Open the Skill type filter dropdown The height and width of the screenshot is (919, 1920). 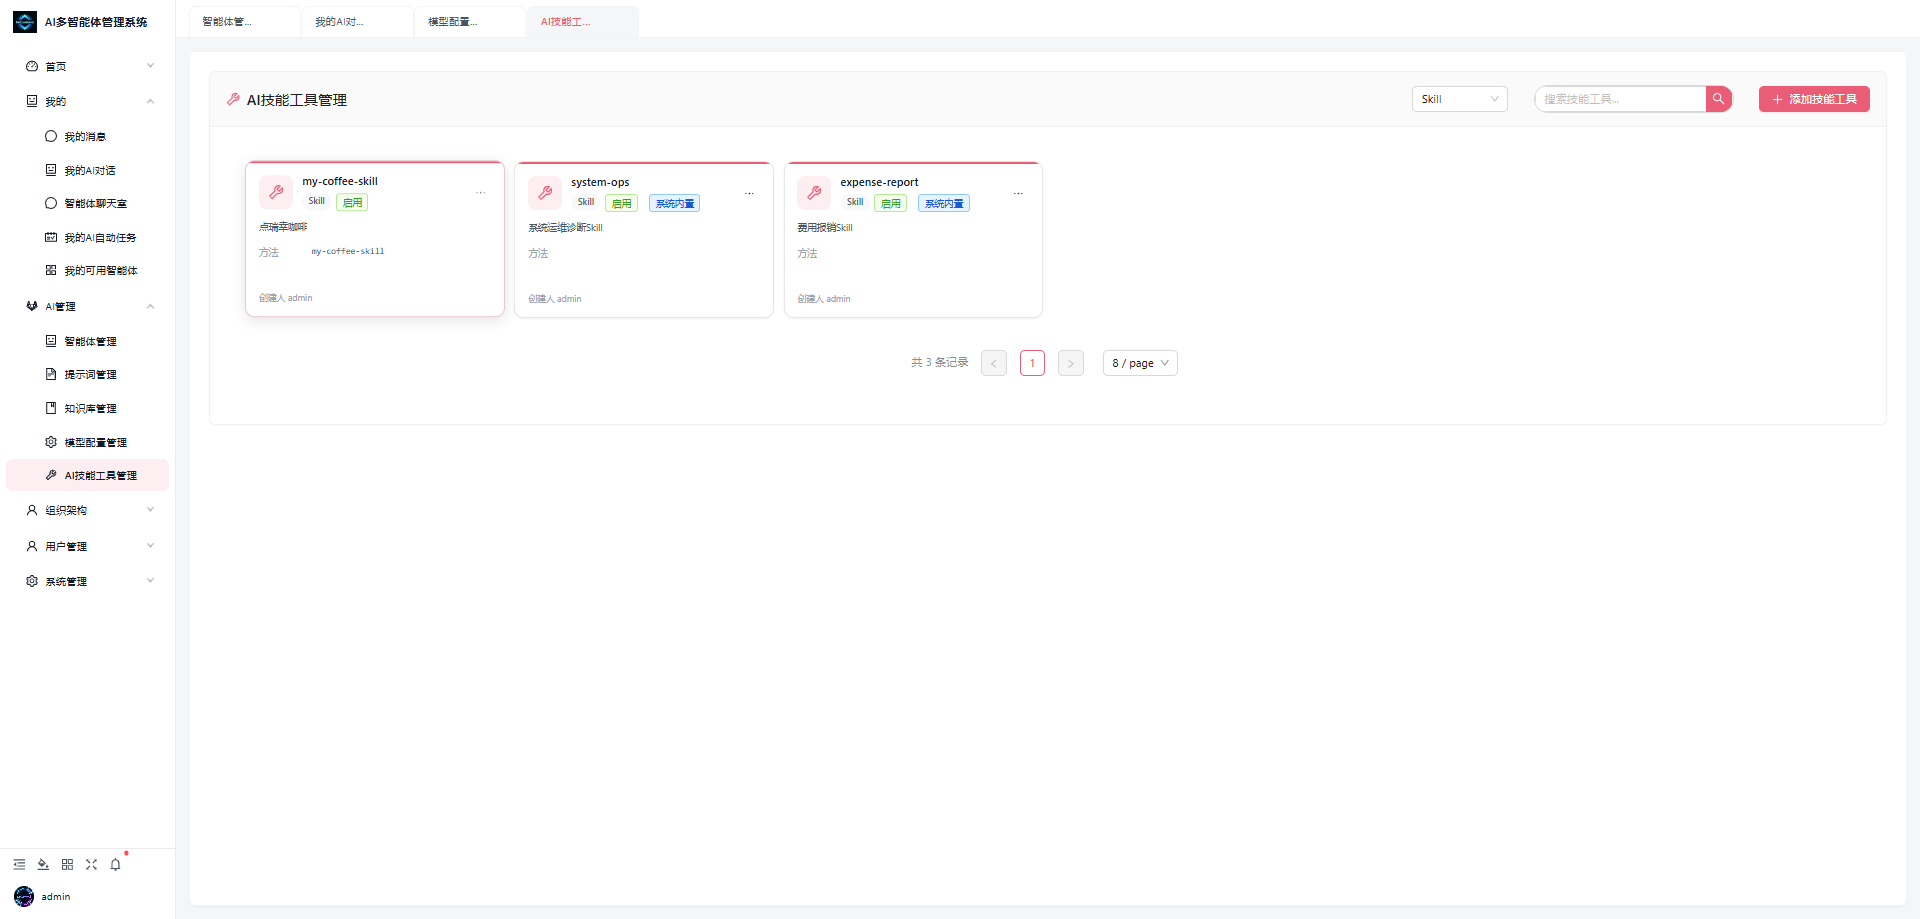[x=1459, y=99]
